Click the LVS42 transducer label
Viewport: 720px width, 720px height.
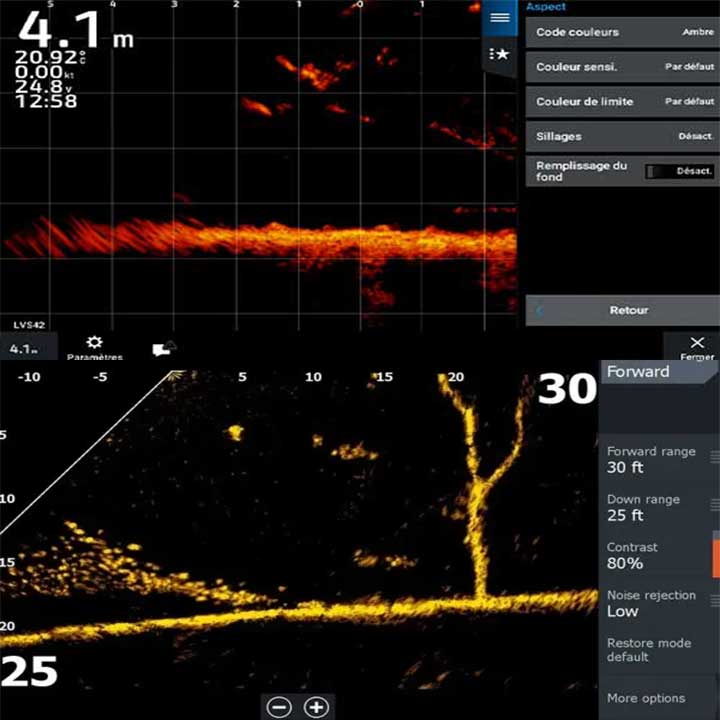29,325
